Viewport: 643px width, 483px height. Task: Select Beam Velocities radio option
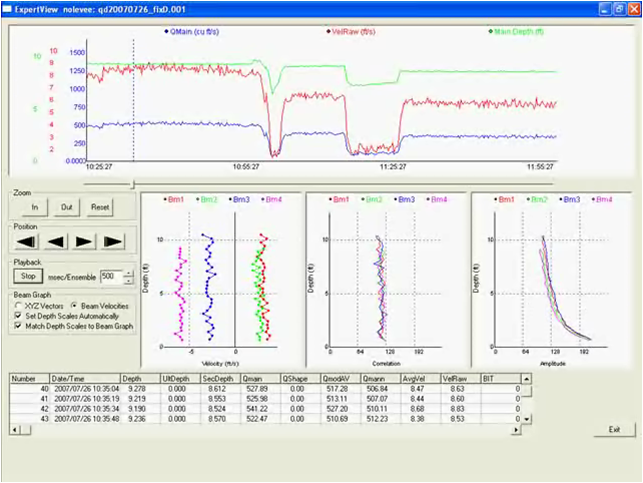click(74, 304)
